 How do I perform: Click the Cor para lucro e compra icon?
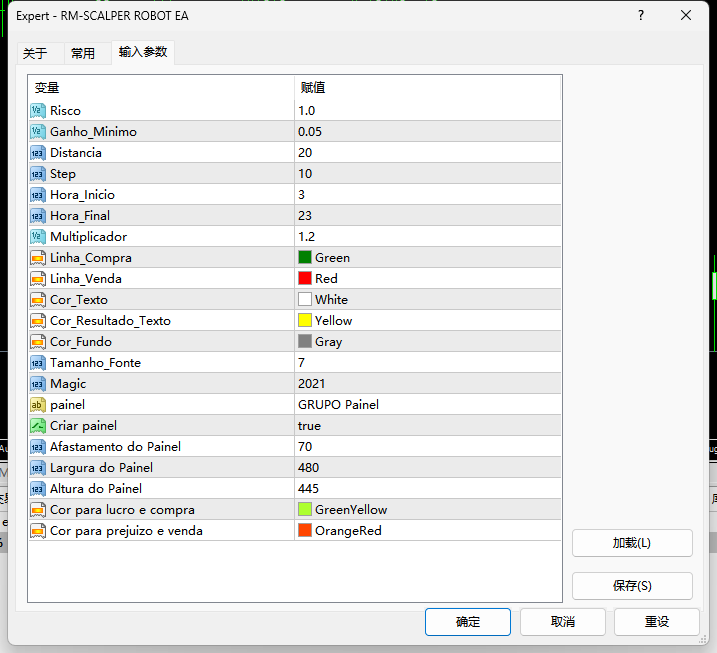coord(38,510)
